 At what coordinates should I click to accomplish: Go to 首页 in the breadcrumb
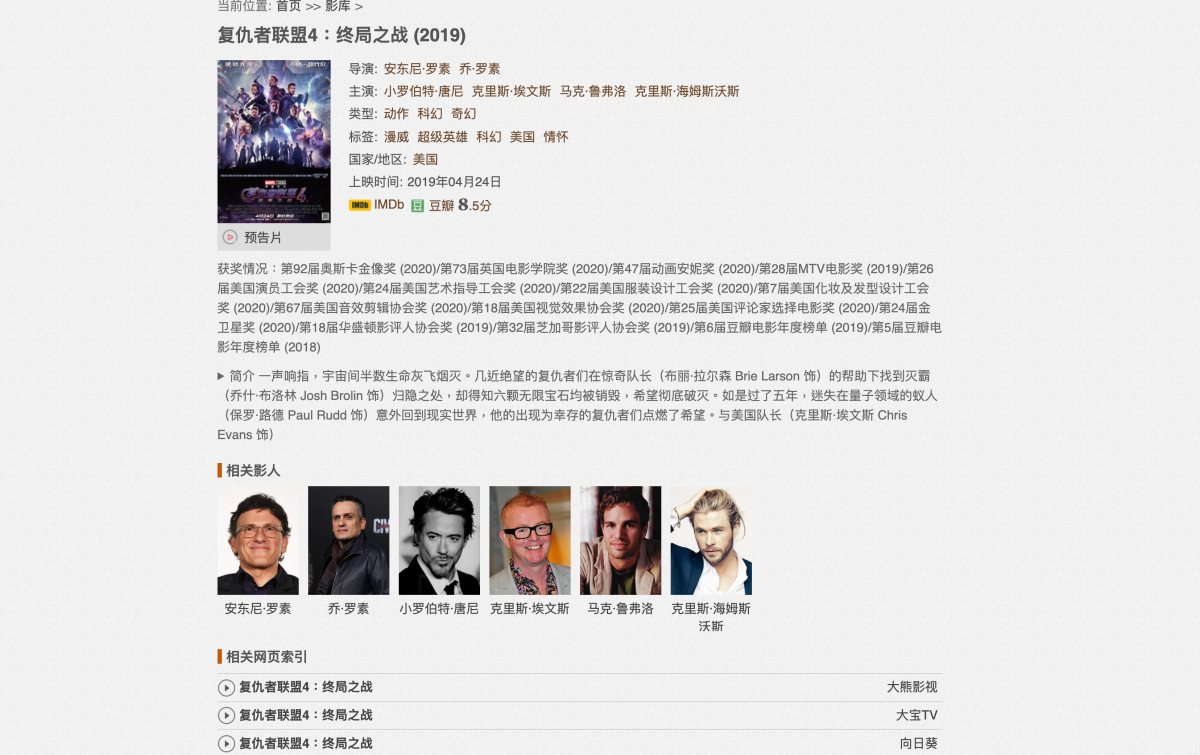click(x=288, y=6)
